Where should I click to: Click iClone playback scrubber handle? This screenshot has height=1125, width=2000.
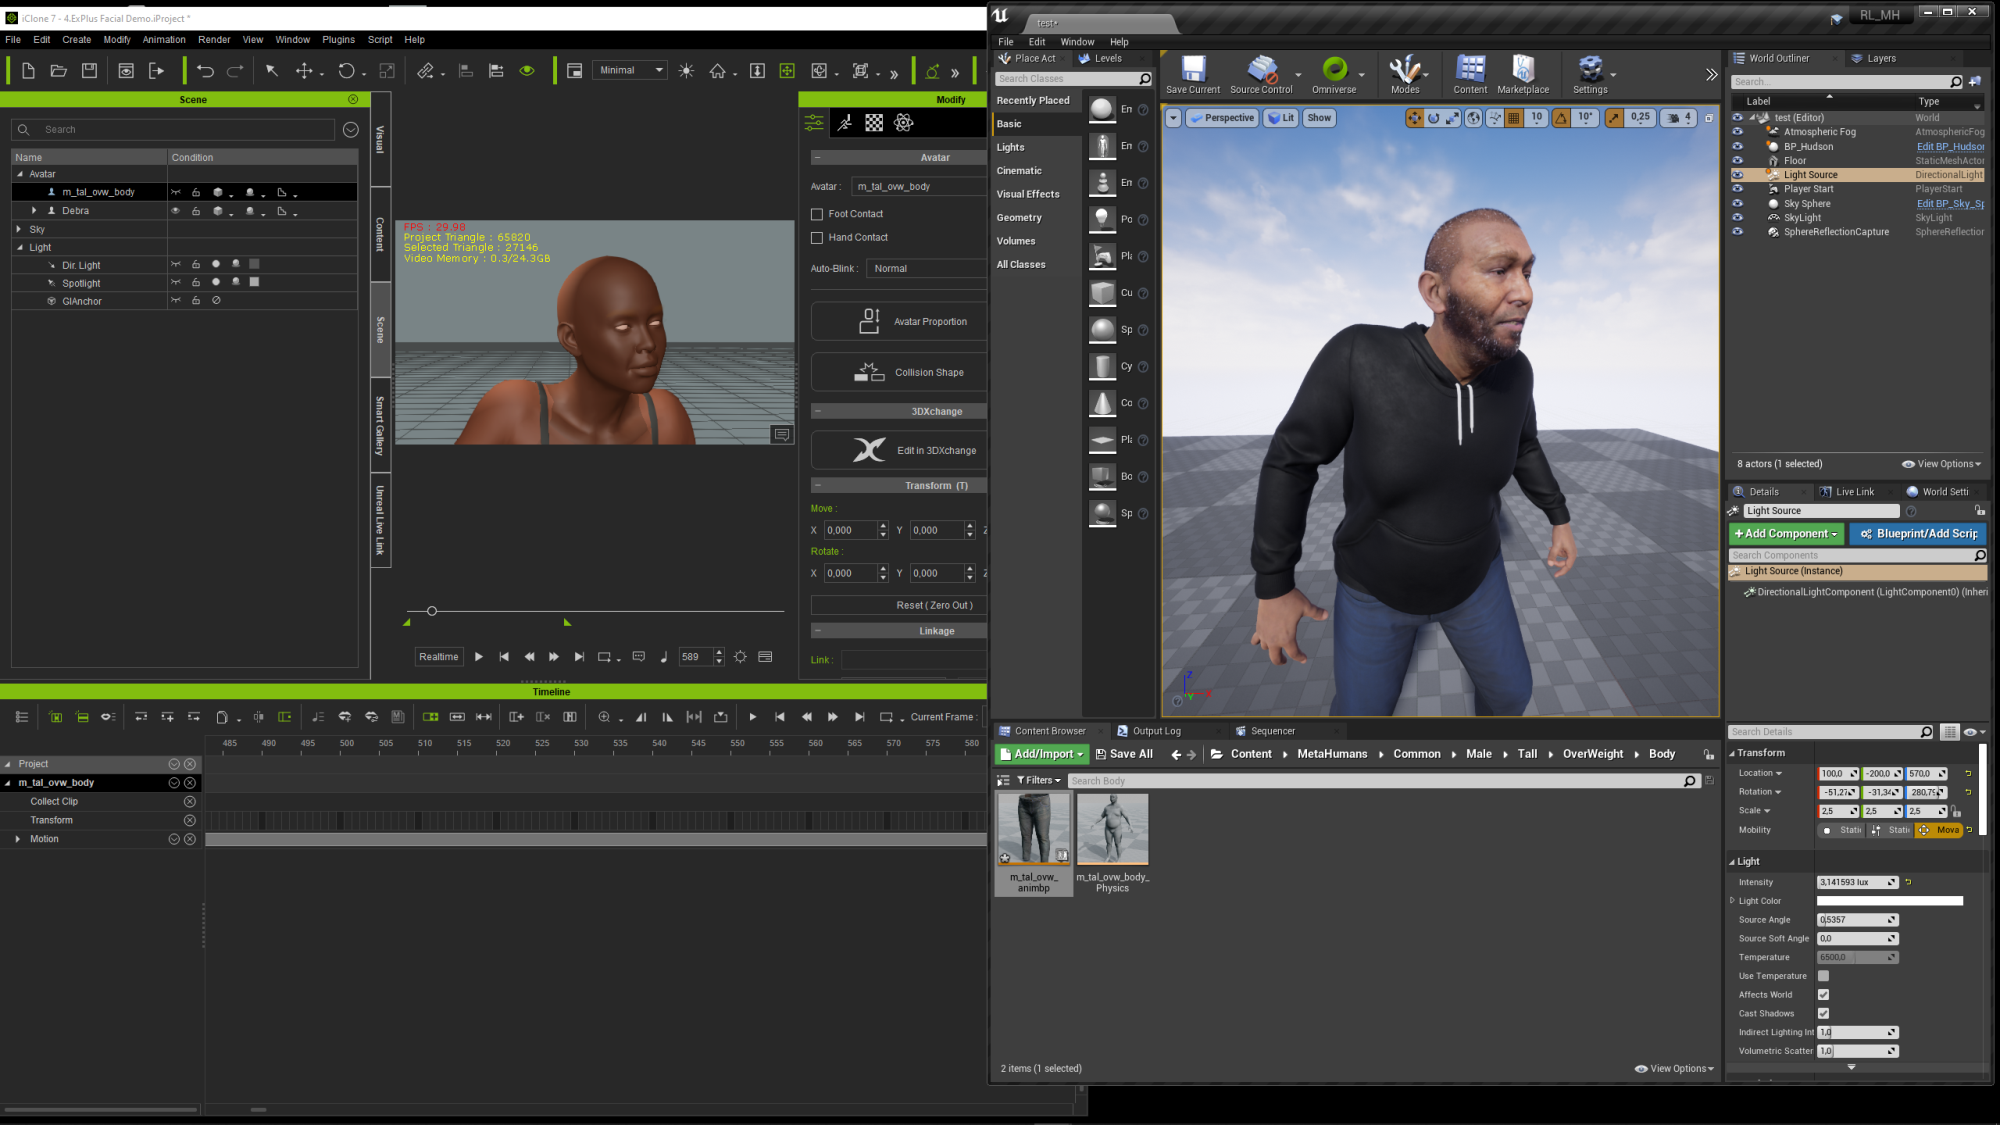click(432, 611)
